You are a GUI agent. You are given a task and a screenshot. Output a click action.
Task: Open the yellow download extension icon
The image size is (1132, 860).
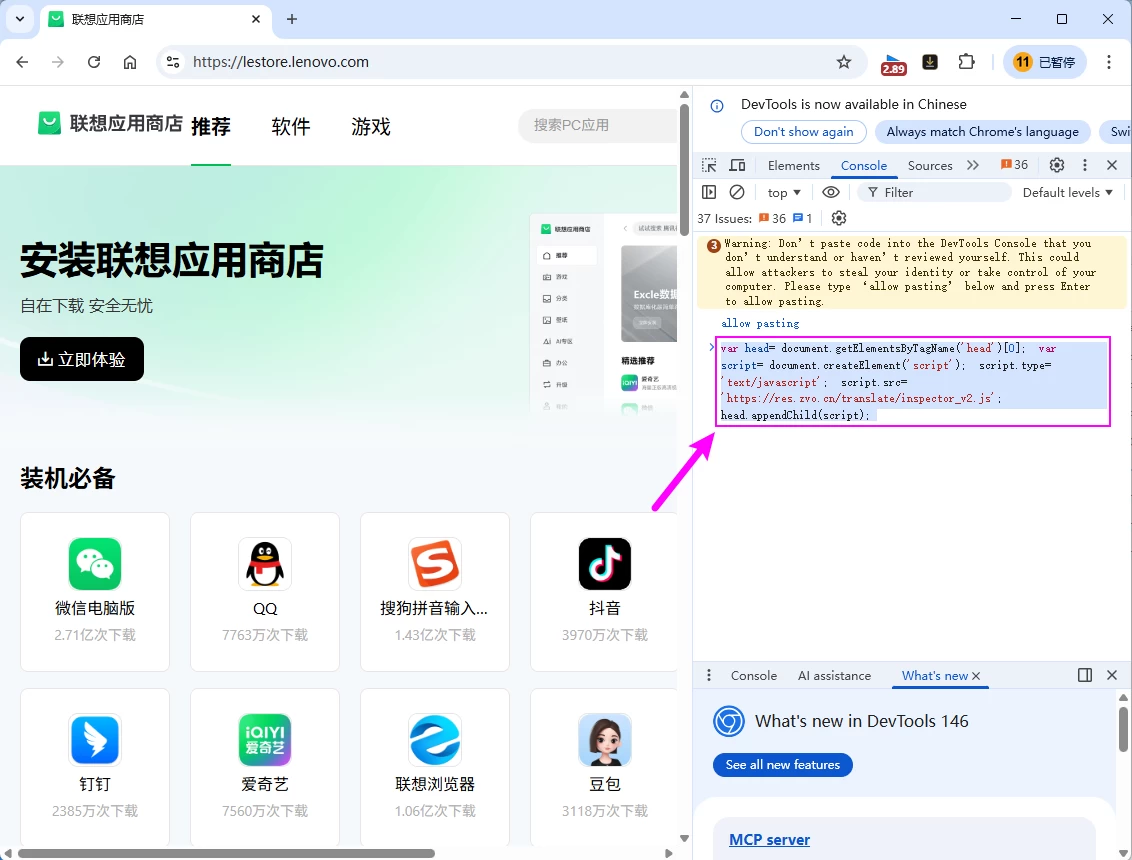click(x=930, y=62)
